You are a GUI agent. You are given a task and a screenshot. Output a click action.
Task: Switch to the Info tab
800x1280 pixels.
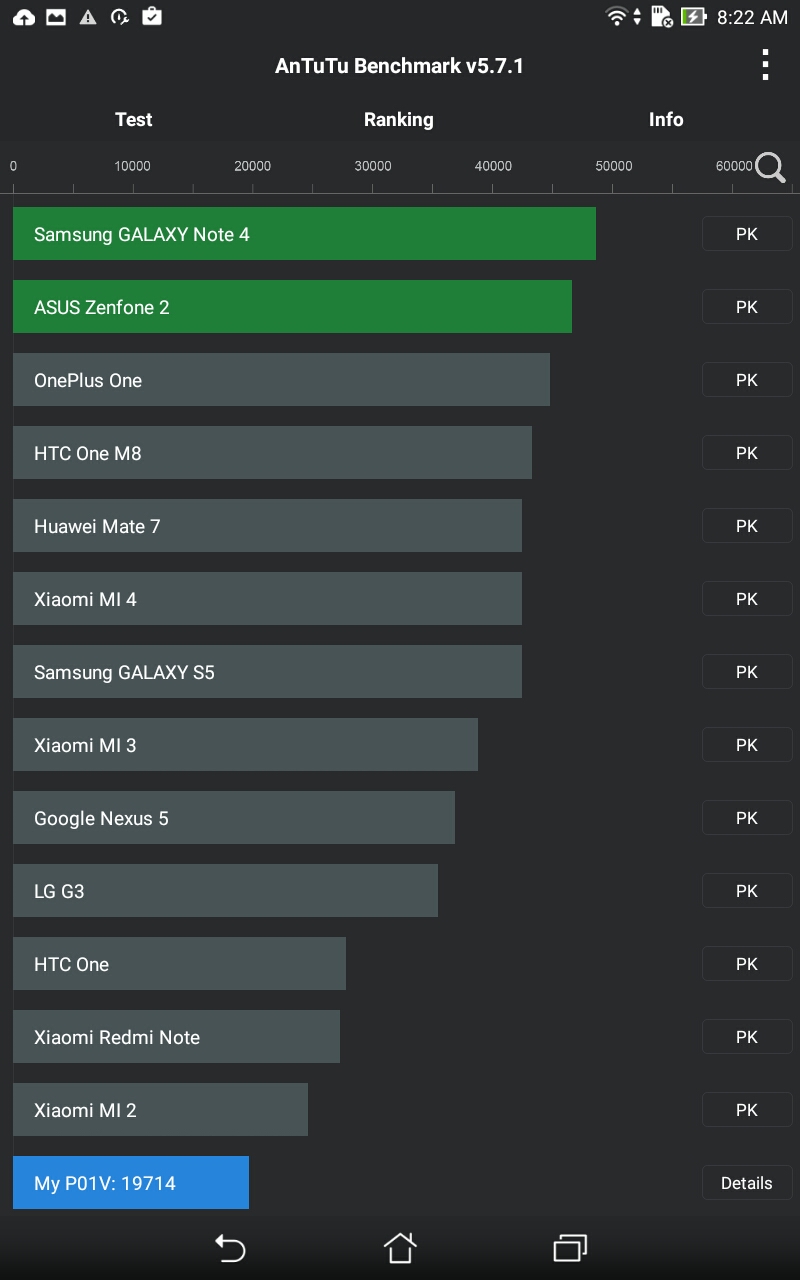[665, 119]
